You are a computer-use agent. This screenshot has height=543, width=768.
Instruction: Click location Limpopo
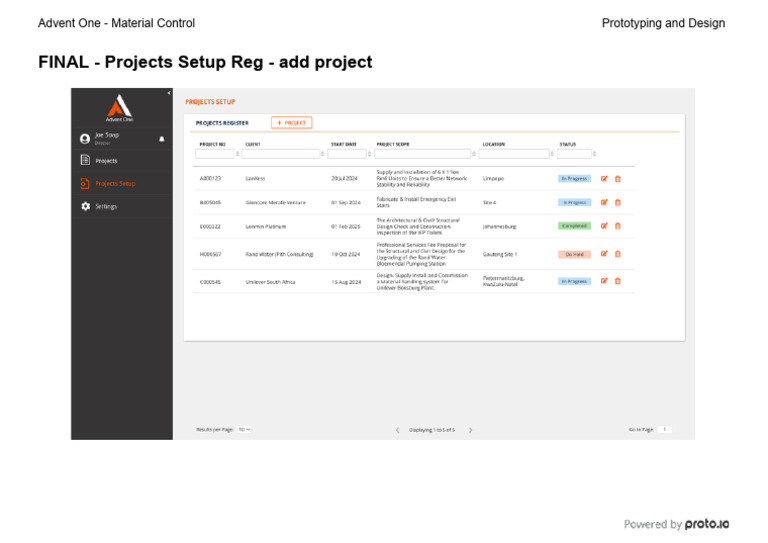pos(493,179)
